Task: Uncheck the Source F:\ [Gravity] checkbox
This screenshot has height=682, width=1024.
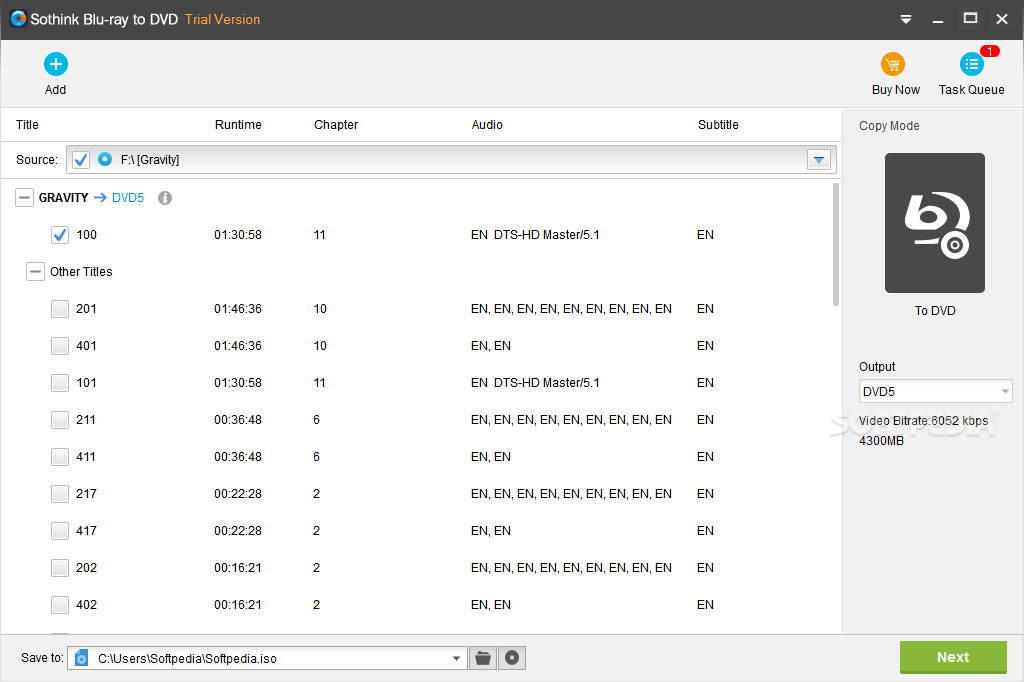Action: [81, 159]
